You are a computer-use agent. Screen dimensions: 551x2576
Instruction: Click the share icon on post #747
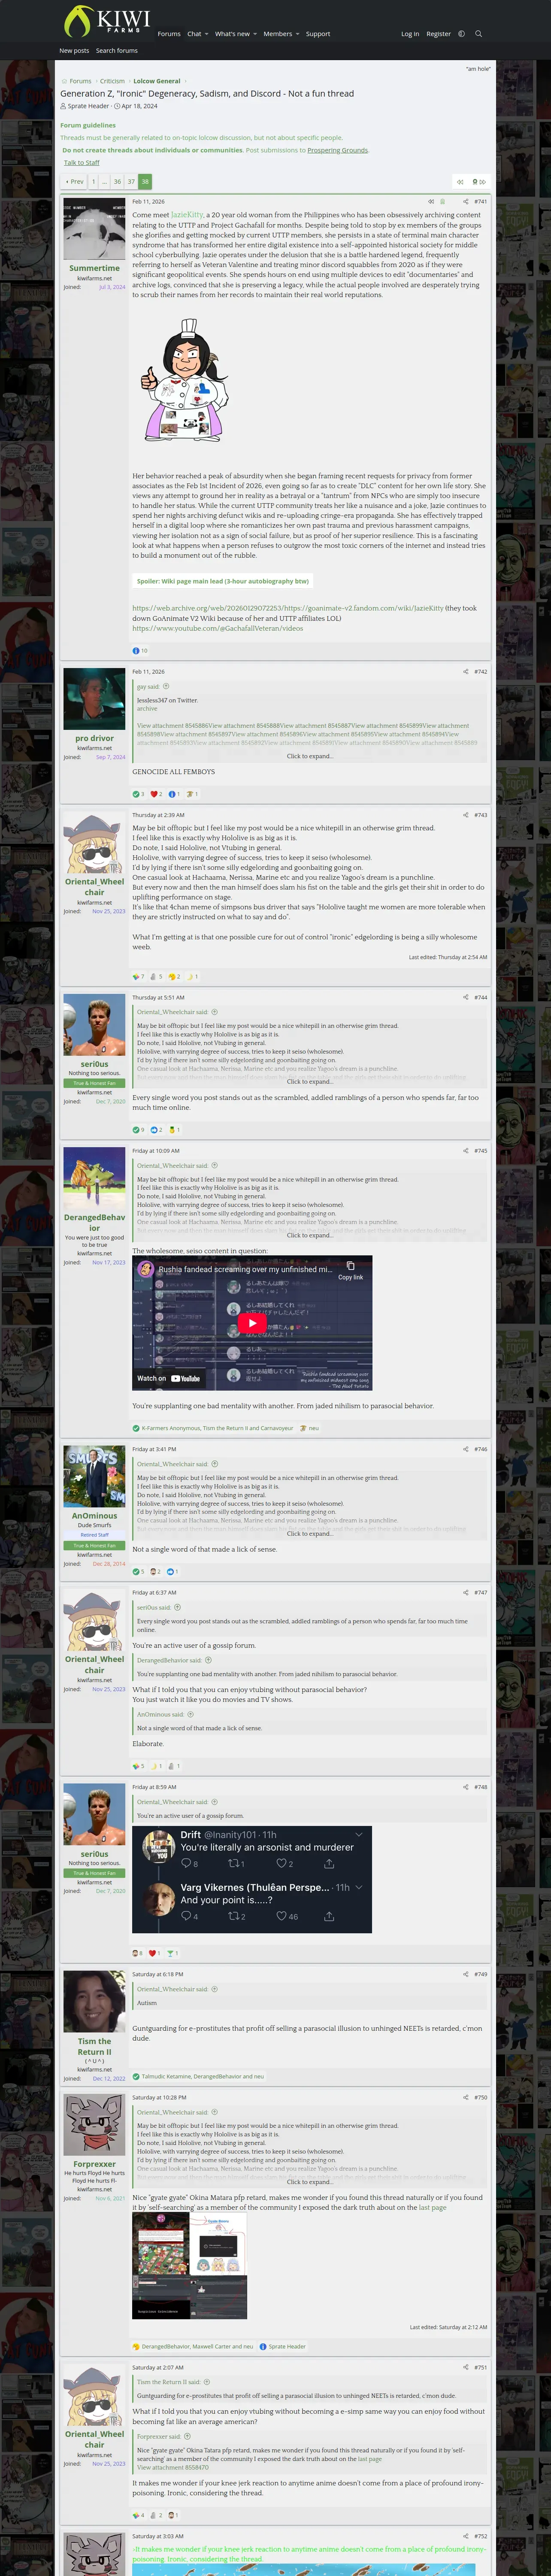tap(465, 1593)
